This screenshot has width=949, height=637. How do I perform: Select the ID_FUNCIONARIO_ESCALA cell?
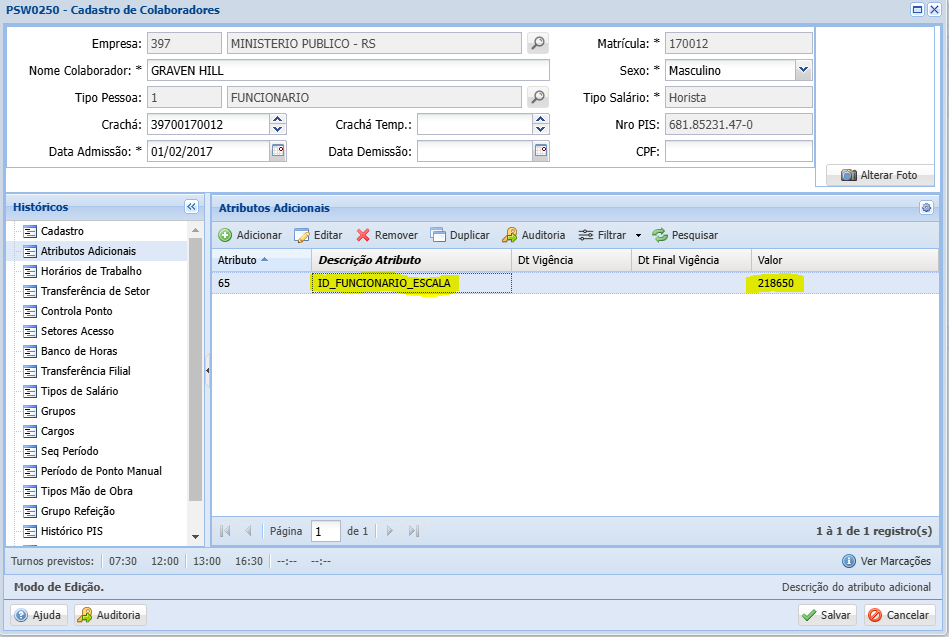pyautogui.click(x=412, y=283)
